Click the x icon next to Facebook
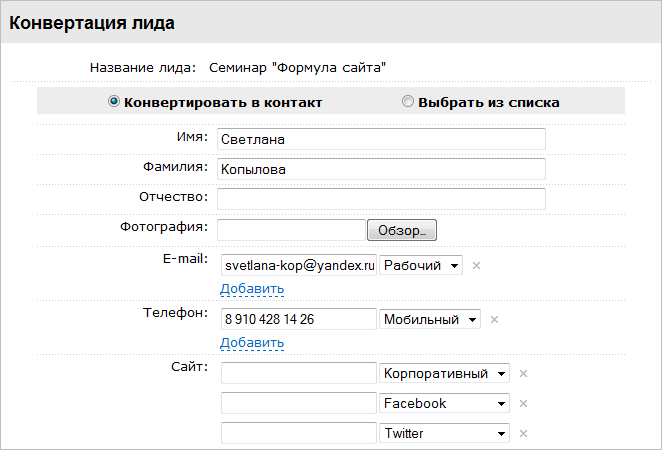This screenshot has width=662, height=450. click(523, 404)
